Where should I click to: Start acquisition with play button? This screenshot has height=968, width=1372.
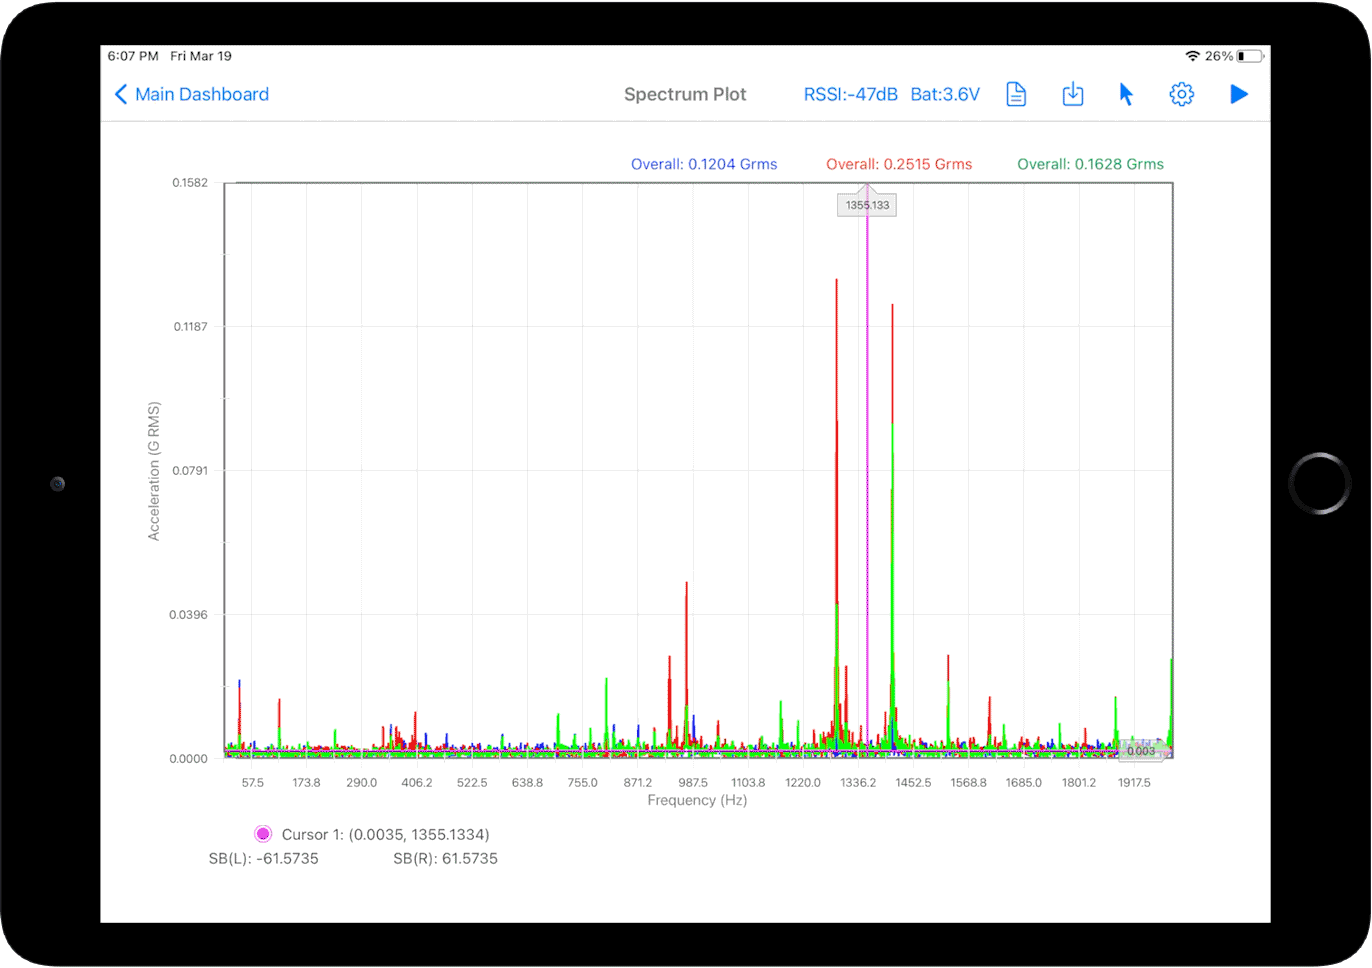pyautogui.click(x=1238, y=94)
